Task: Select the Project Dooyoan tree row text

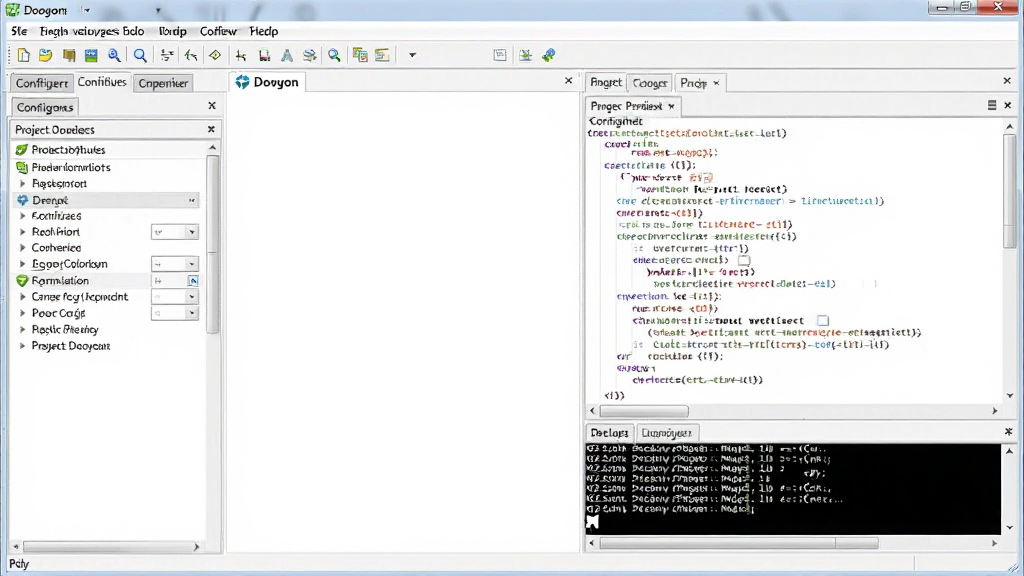Action: [x=71, y=345]
